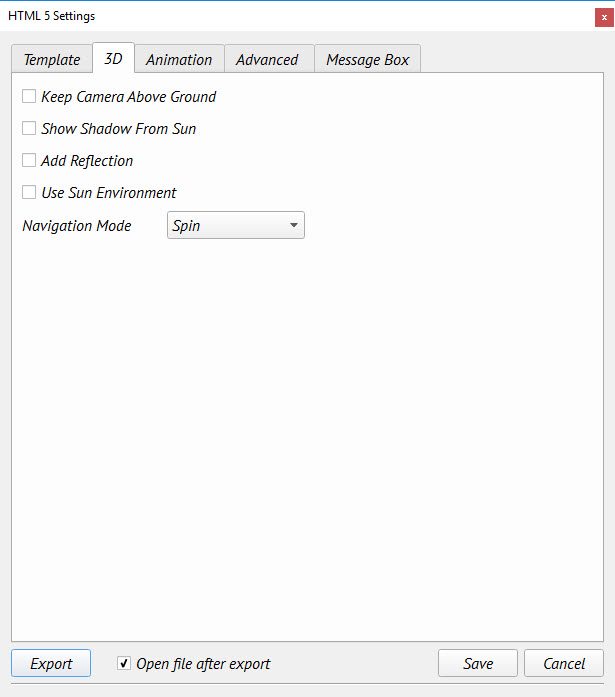Viewport: 615px width, 697px height.
Task: Select the 3D tab
Action: pyautogui.click(x=113, y=59)
